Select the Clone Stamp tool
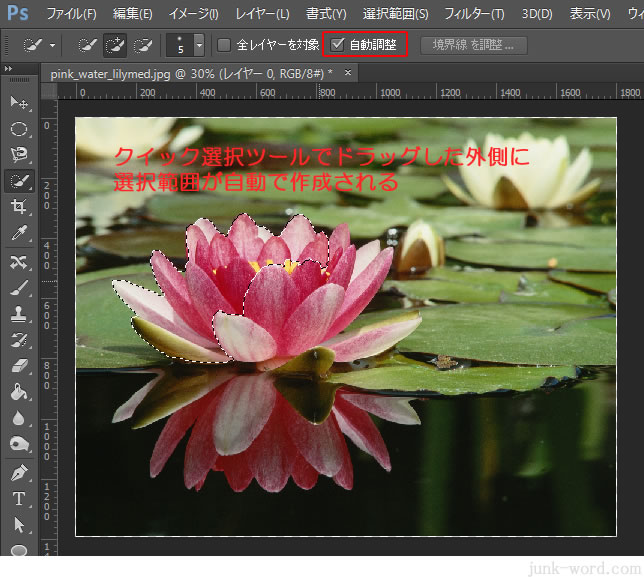This screenshot has height=577, width=644. [x=19, y=314]
